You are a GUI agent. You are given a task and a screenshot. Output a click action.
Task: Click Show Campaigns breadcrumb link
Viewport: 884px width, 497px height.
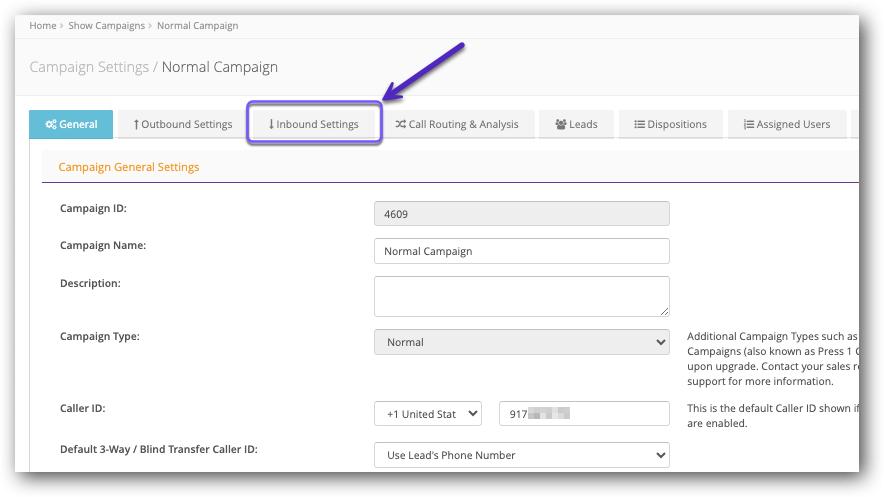[107, 25]
